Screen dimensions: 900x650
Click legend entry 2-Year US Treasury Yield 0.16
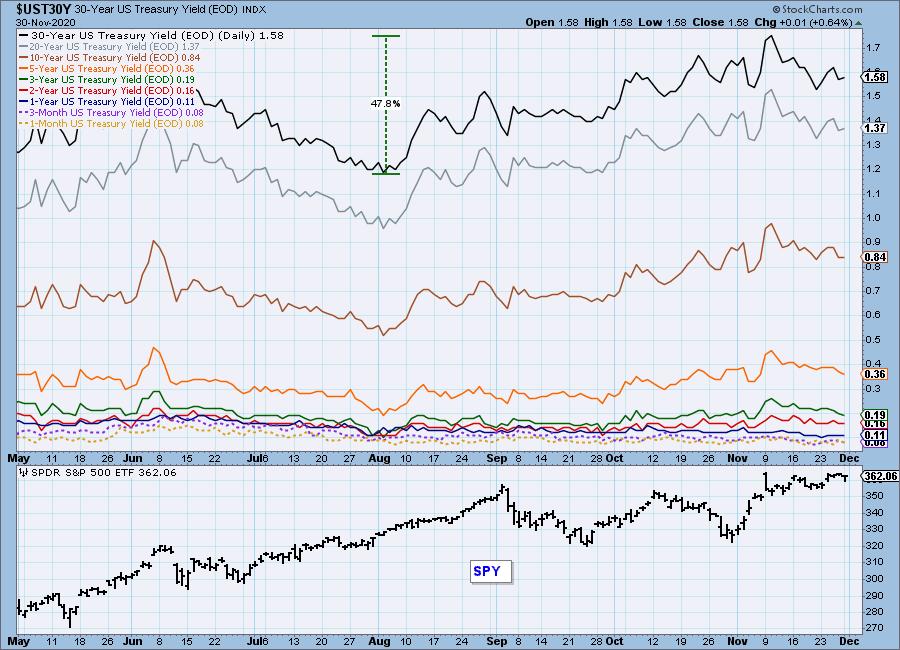click(107, 90)
